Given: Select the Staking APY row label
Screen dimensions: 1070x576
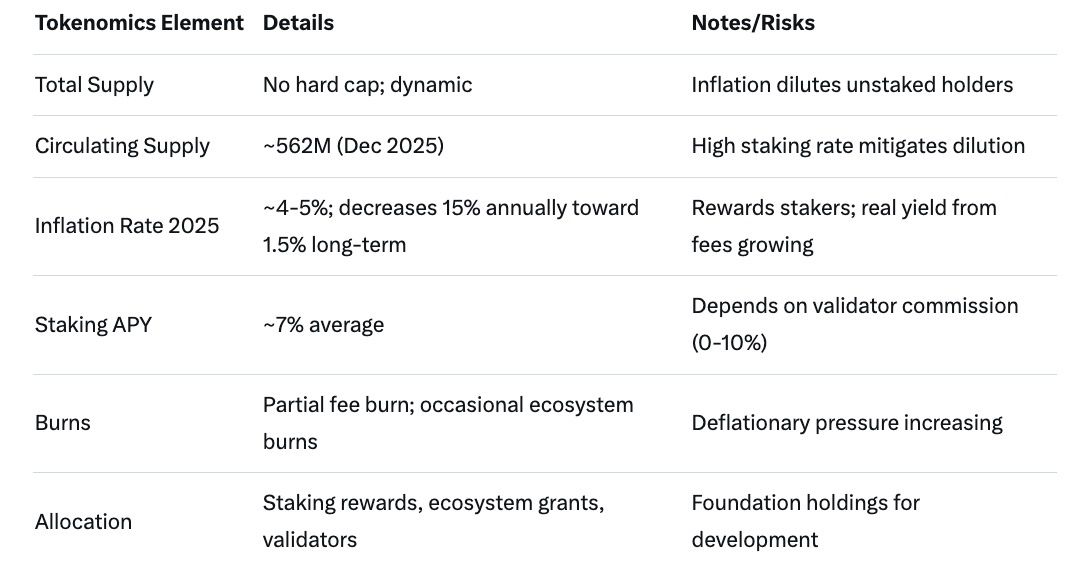Looking at the screenshot, I should tap(93, 325).
